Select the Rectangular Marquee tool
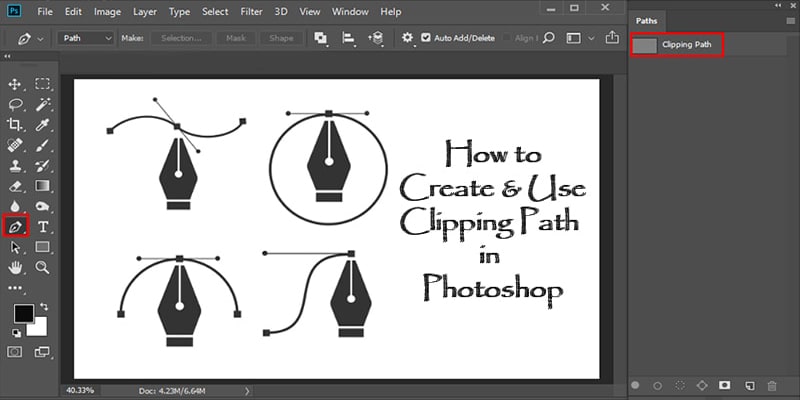The width and height of the screenshot is (800, 400). (x=42, y=84)
